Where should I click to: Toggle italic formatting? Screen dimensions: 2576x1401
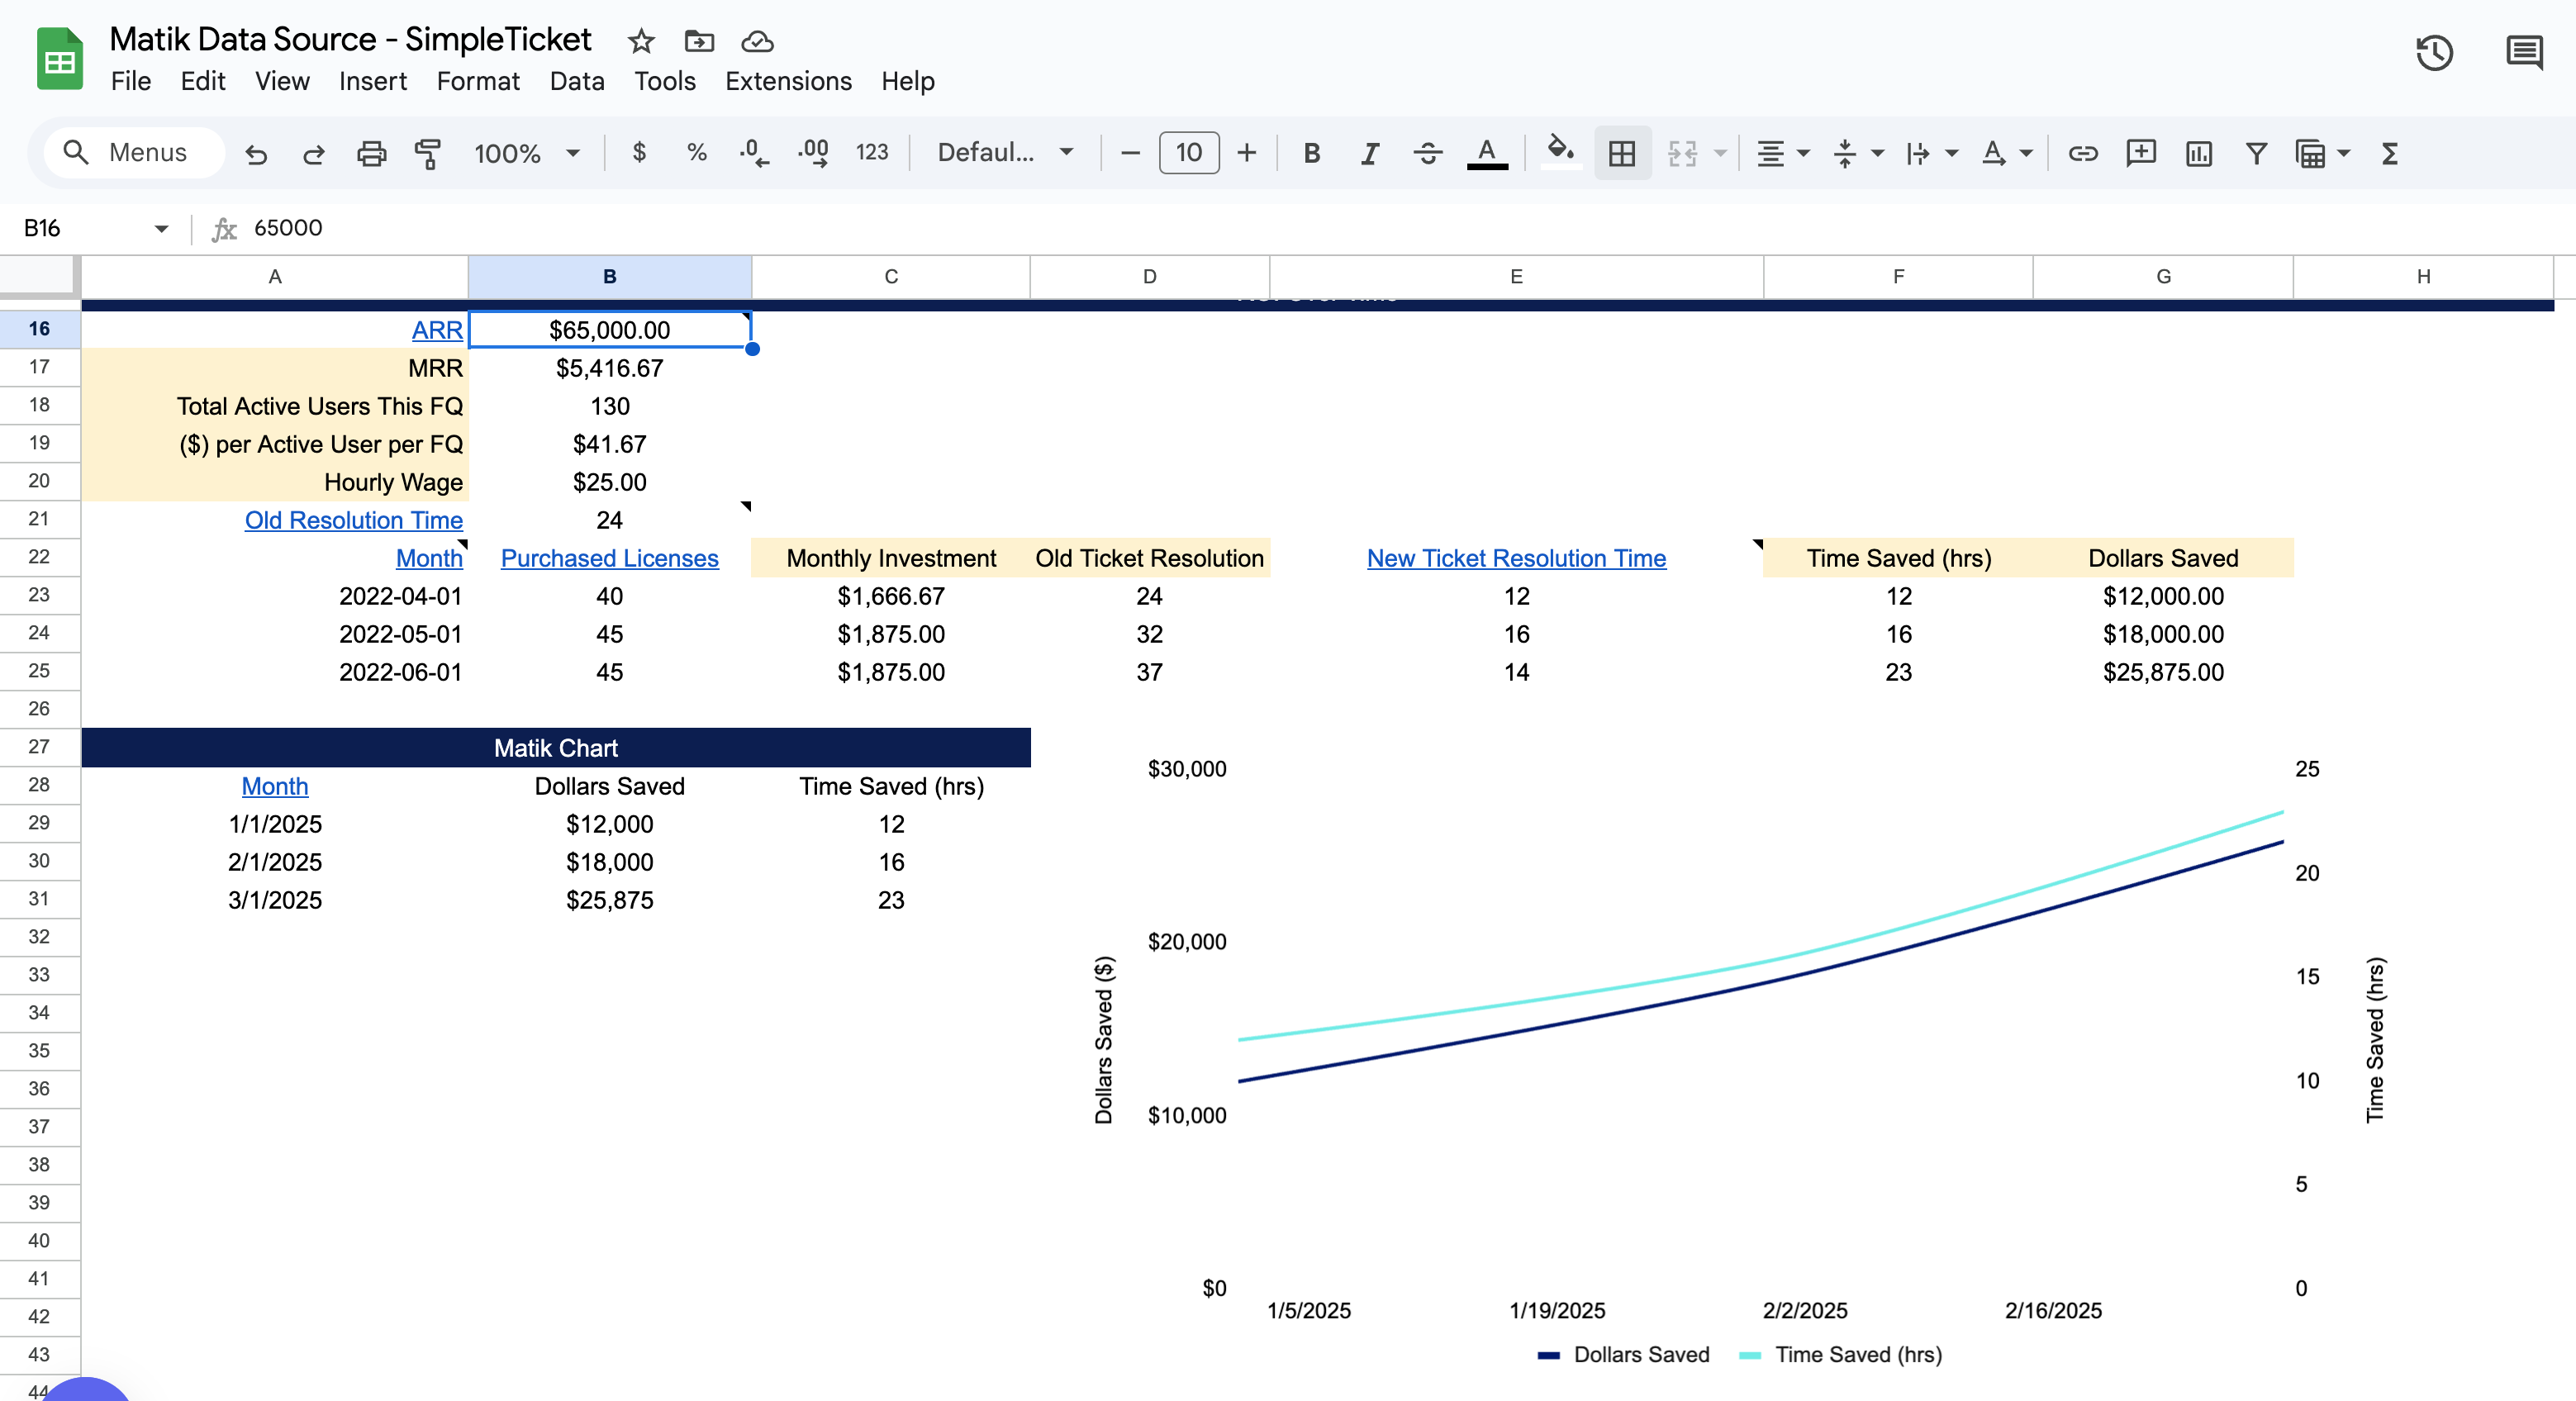coord(1370,153)
